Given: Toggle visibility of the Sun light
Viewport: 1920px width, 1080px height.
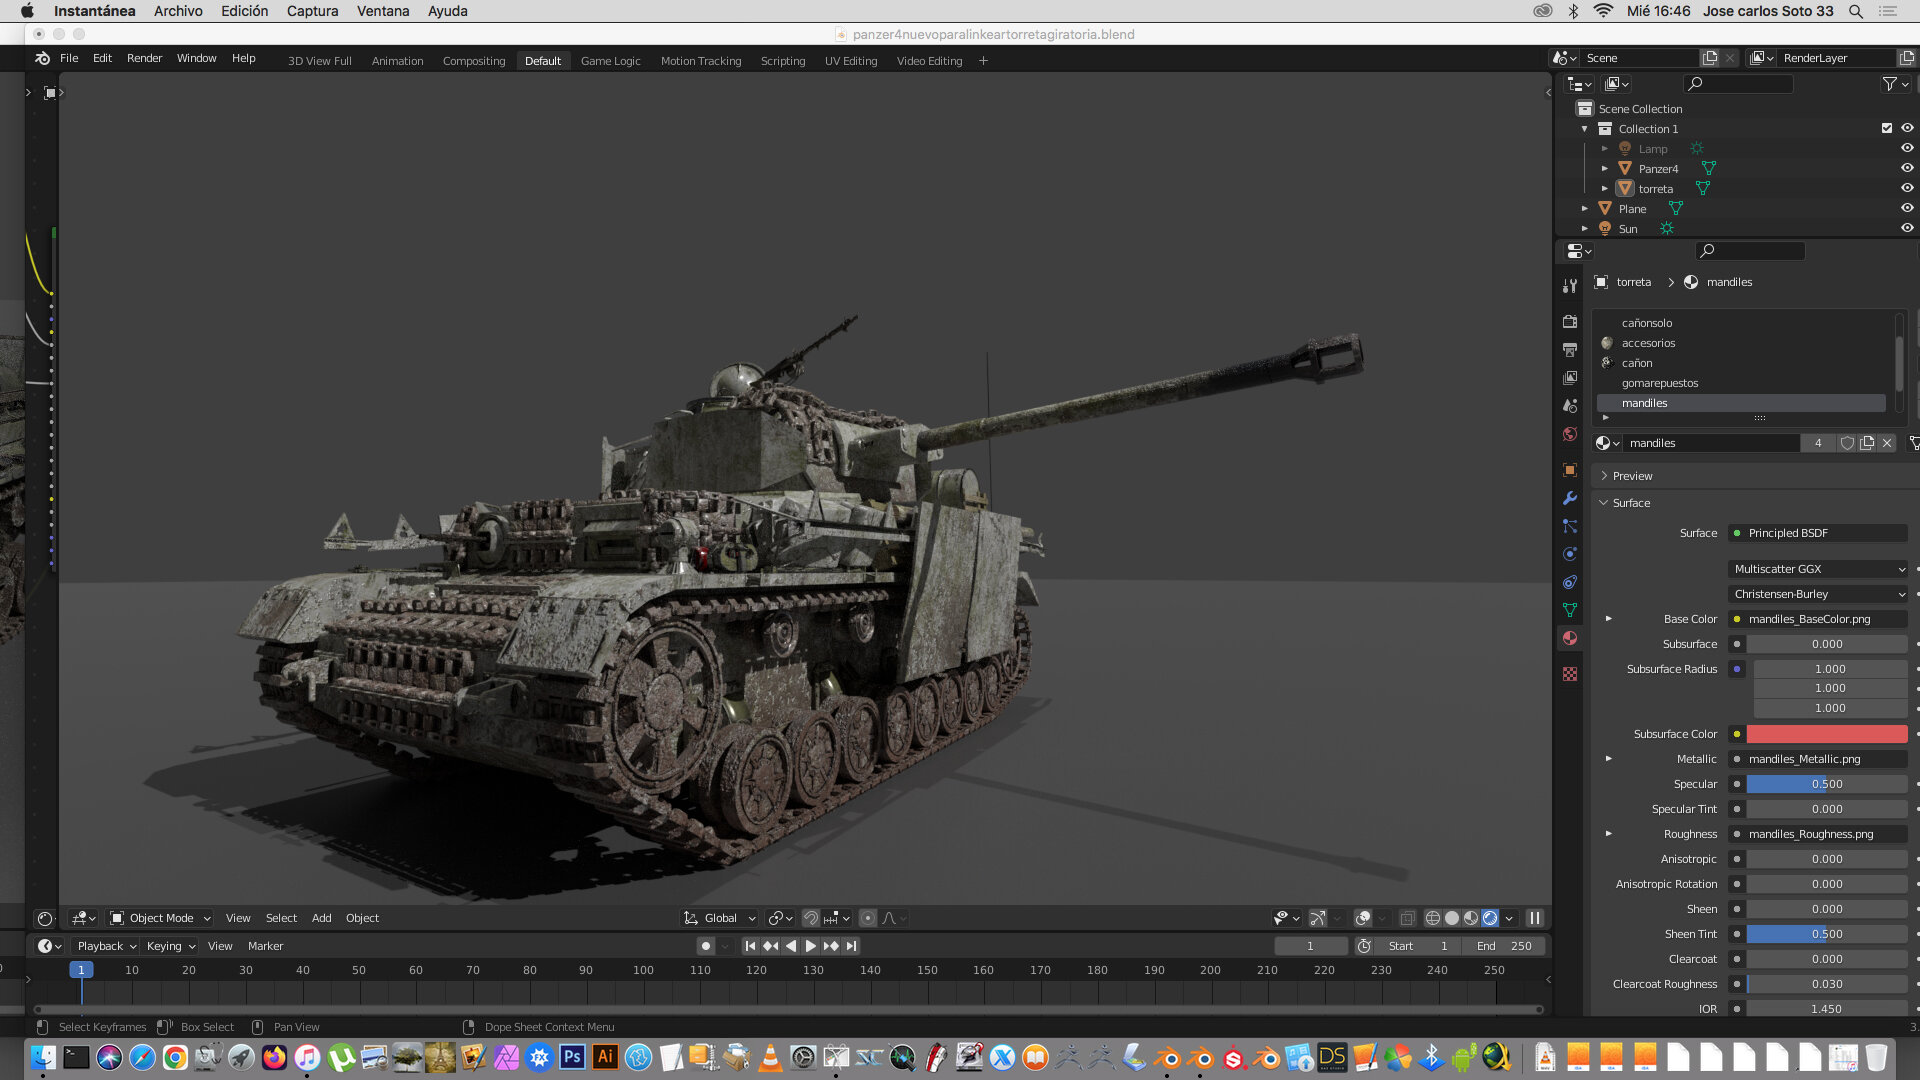Looking at the screenshot, I should click(x=1907, y=228).
